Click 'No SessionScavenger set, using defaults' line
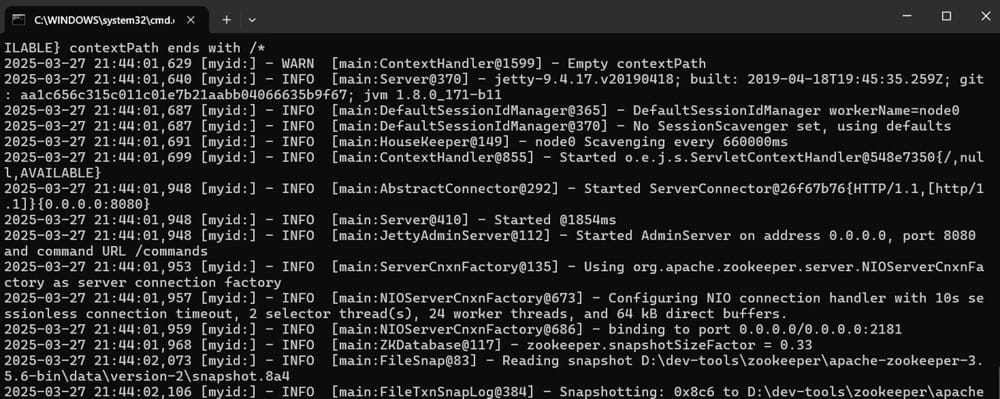Screen dimensions: 1000x399 coord(792,126)
